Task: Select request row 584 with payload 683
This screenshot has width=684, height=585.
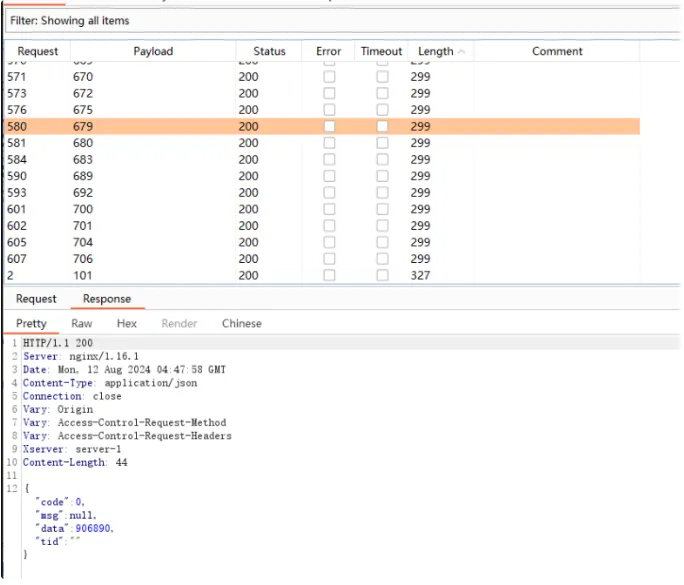Action: (322, 160)
